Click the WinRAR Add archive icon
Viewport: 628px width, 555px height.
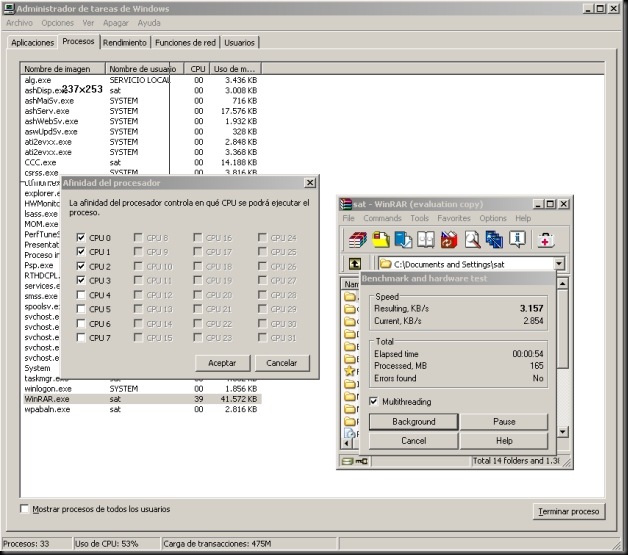click(x=358, y=239)
